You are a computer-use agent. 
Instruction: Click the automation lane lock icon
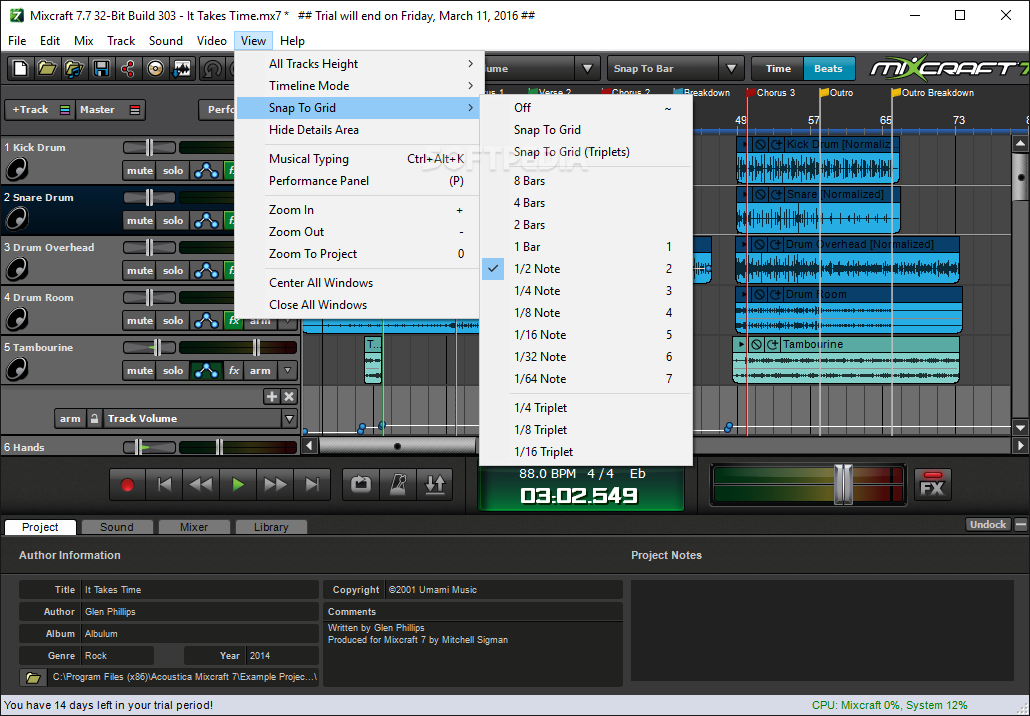(x=95, y=418)
